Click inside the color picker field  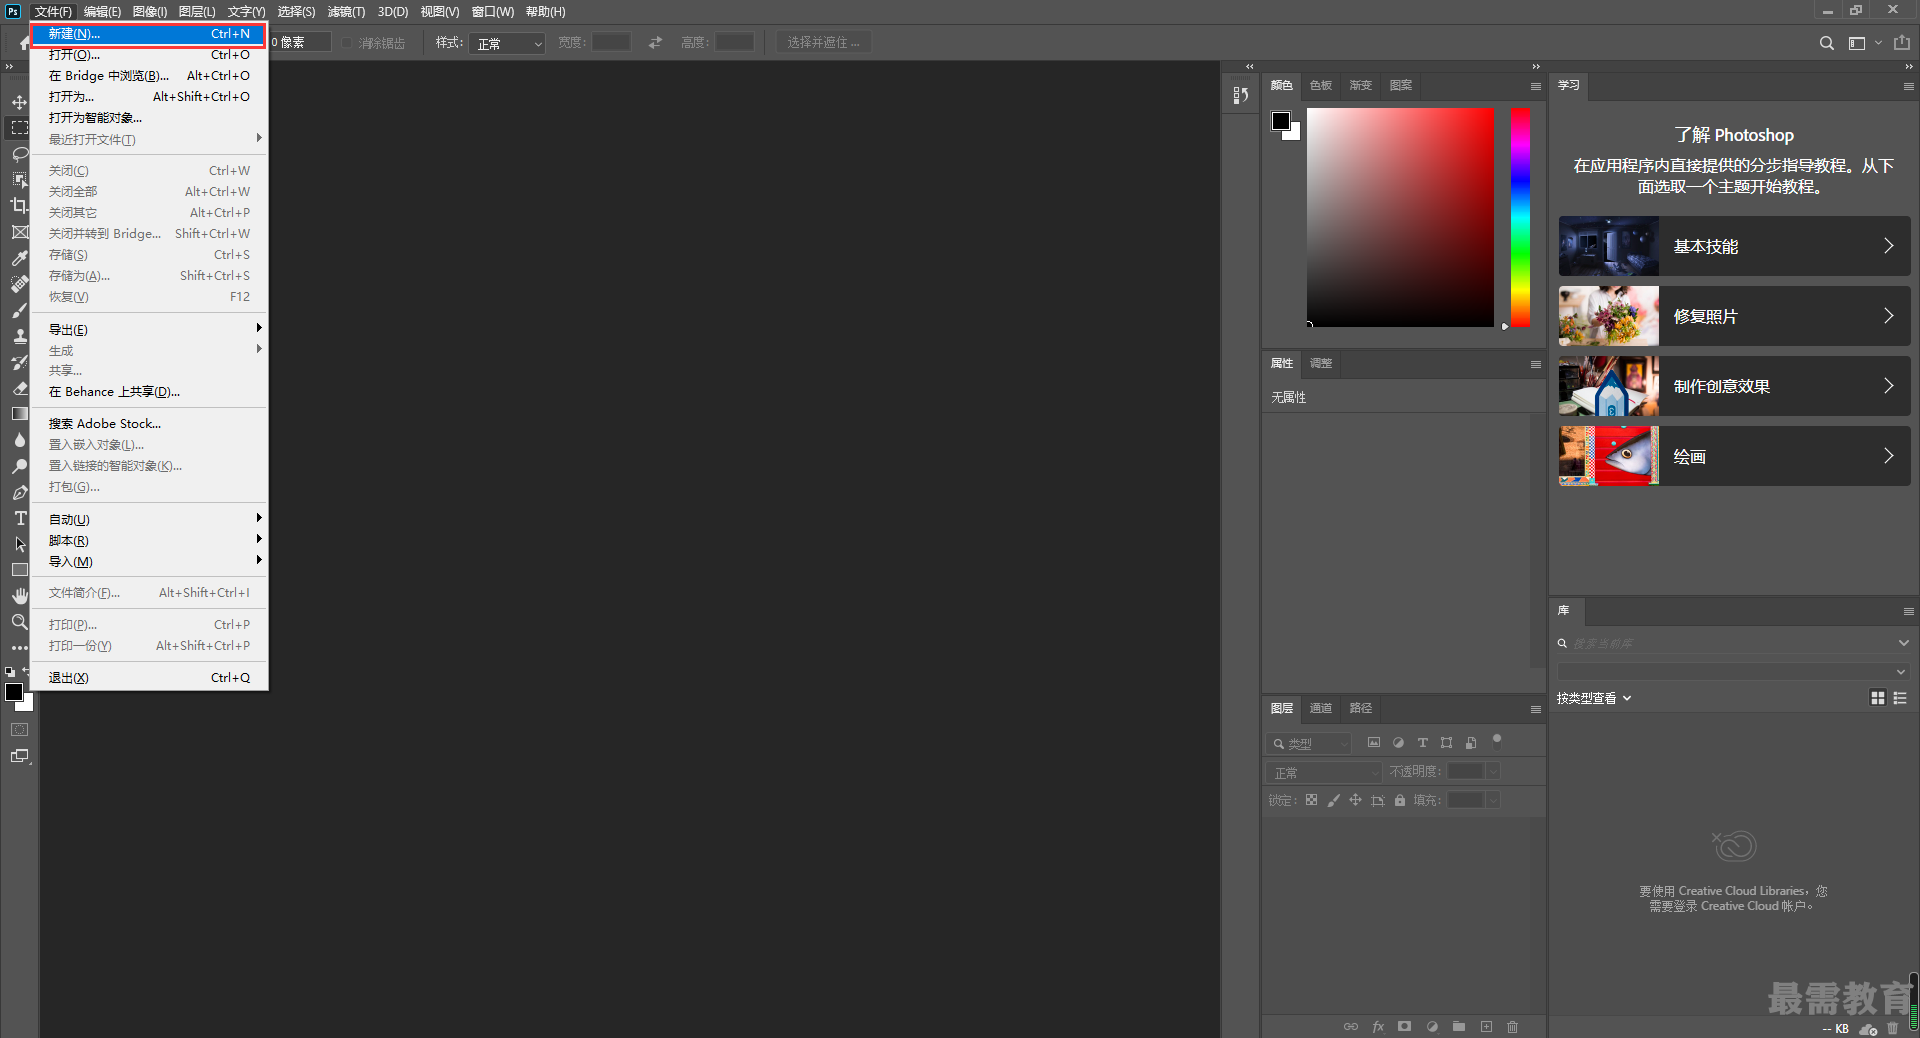point(1400,217)
